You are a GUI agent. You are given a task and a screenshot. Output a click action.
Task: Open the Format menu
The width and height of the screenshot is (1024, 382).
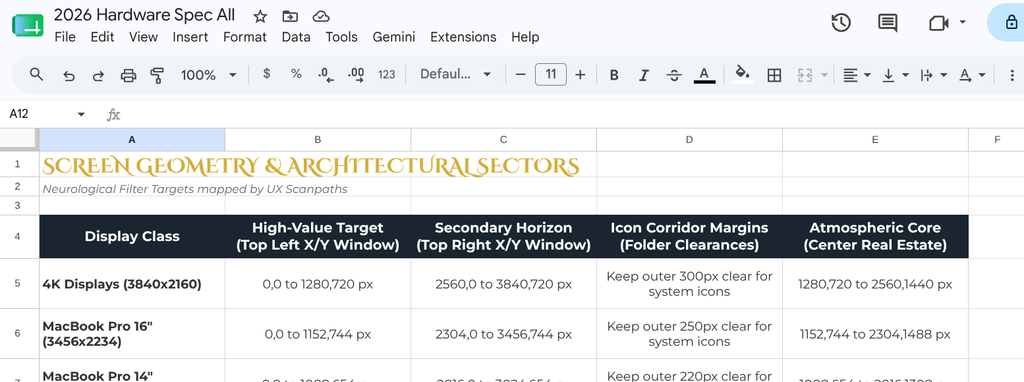click(x=245, y=37)
